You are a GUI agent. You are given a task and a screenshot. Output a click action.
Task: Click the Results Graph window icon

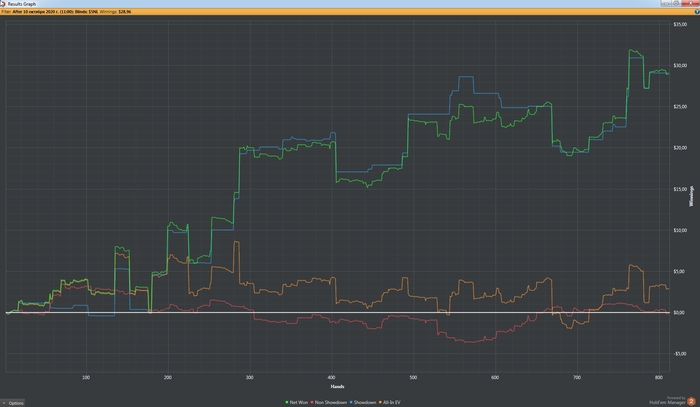pos(3,4)
